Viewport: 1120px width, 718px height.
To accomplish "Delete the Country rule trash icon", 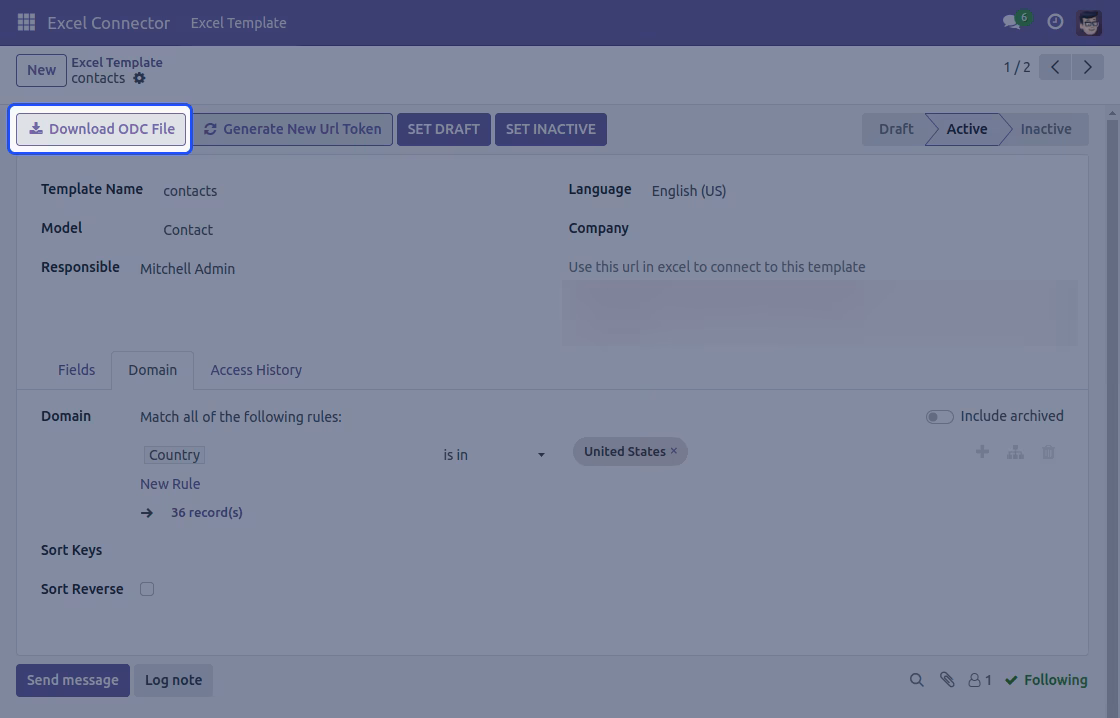I will point(1048,452).
